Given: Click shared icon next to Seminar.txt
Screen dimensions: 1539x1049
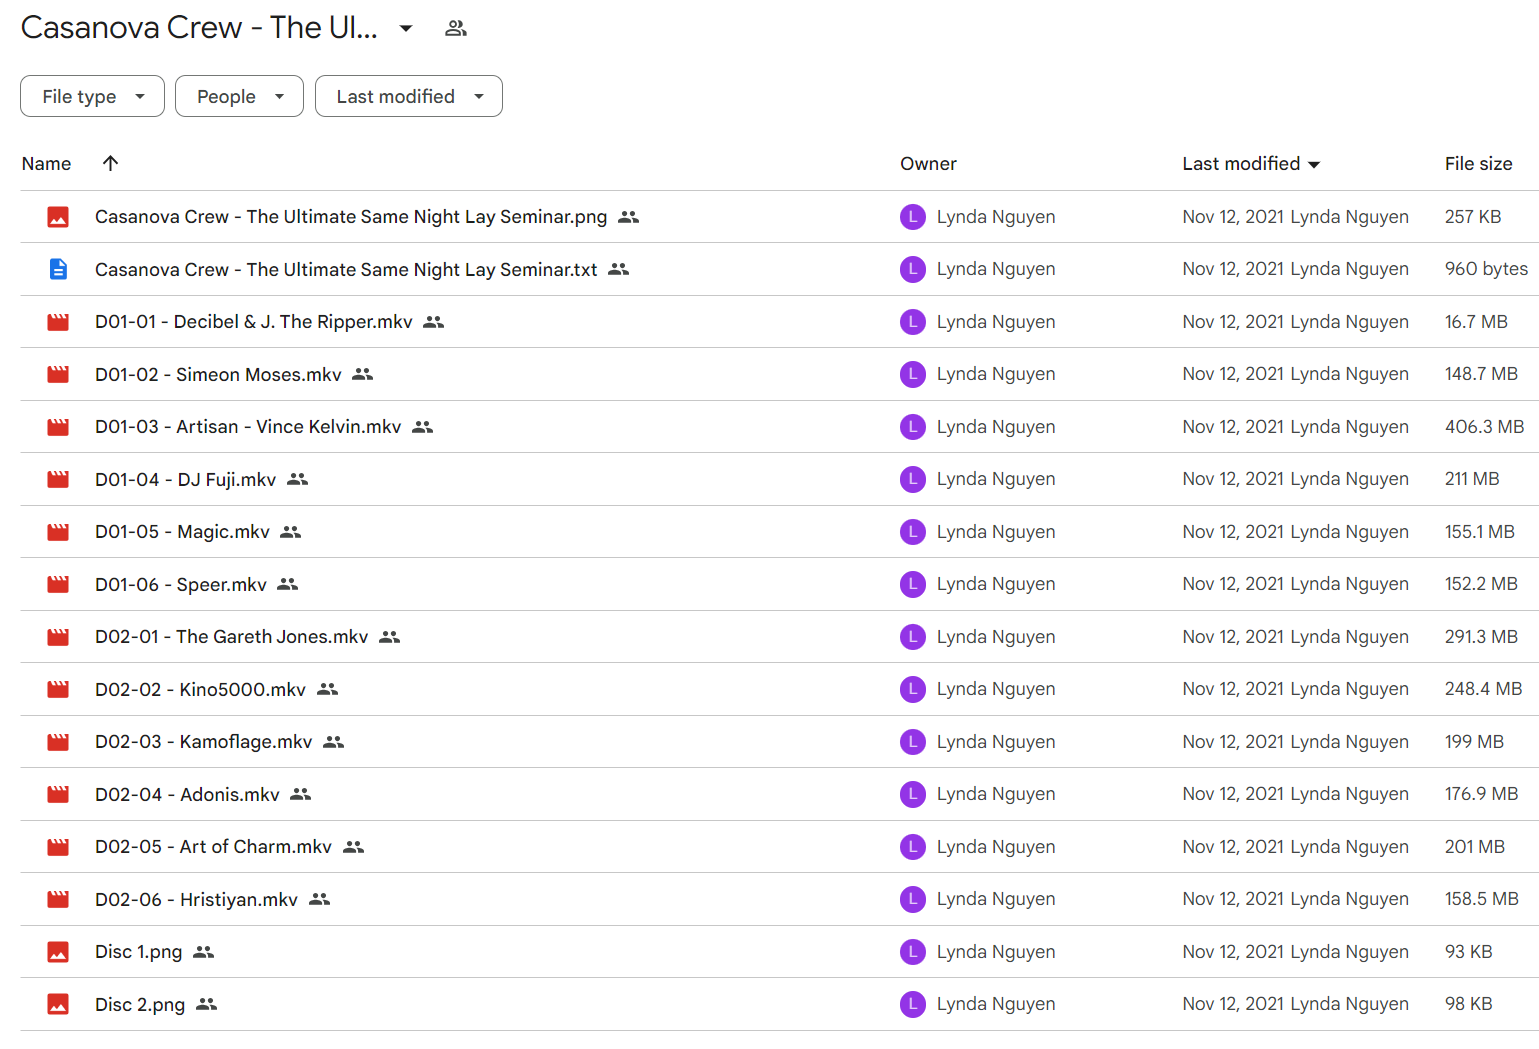Looking at the screenshot, I should (619, 269).
